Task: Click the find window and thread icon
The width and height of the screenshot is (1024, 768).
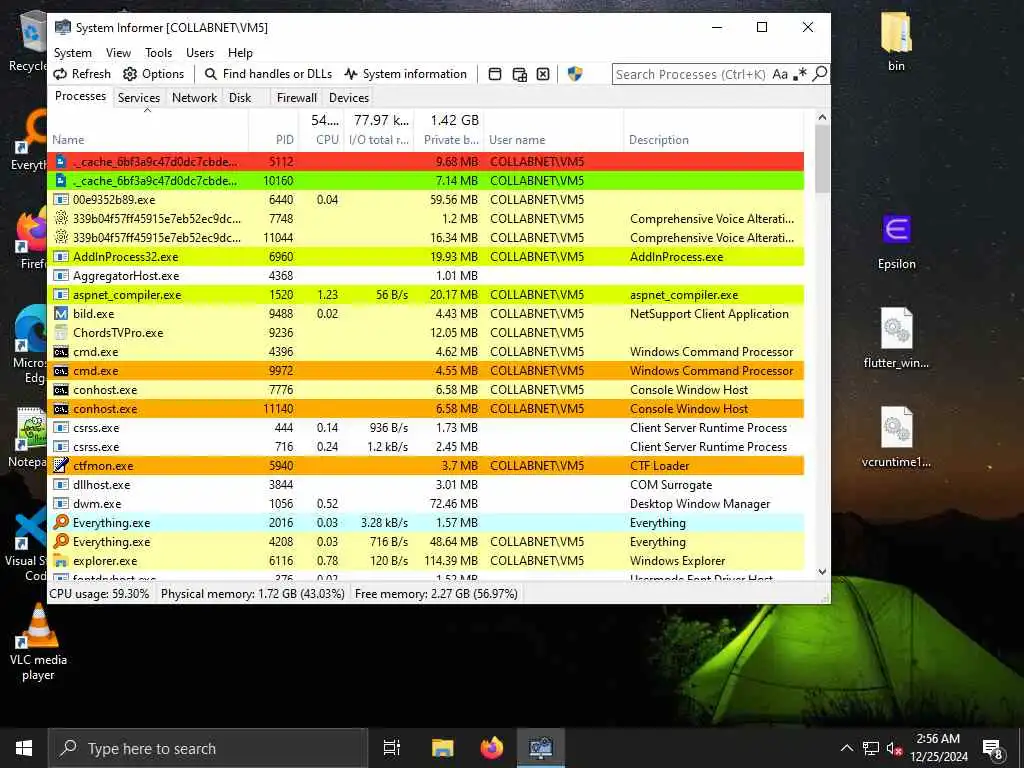Action: 519,74
